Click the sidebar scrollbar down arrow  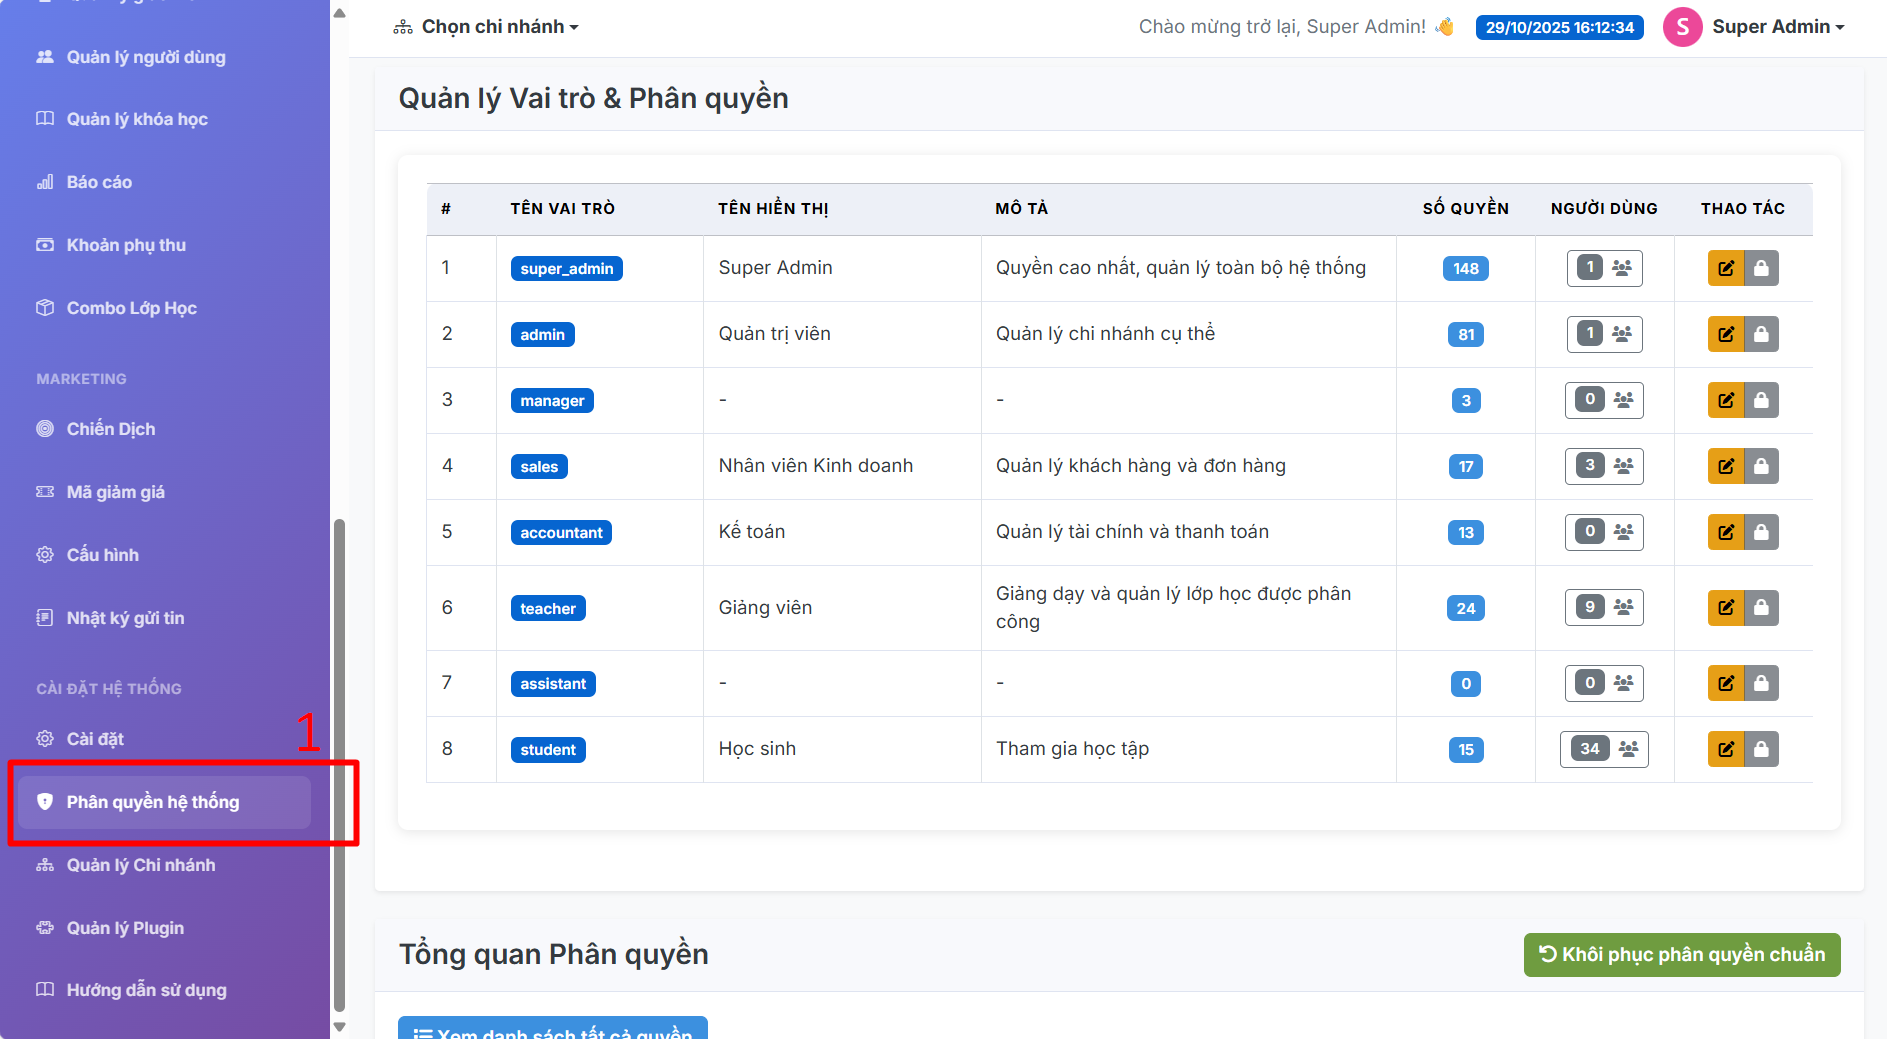(339, 1027)
